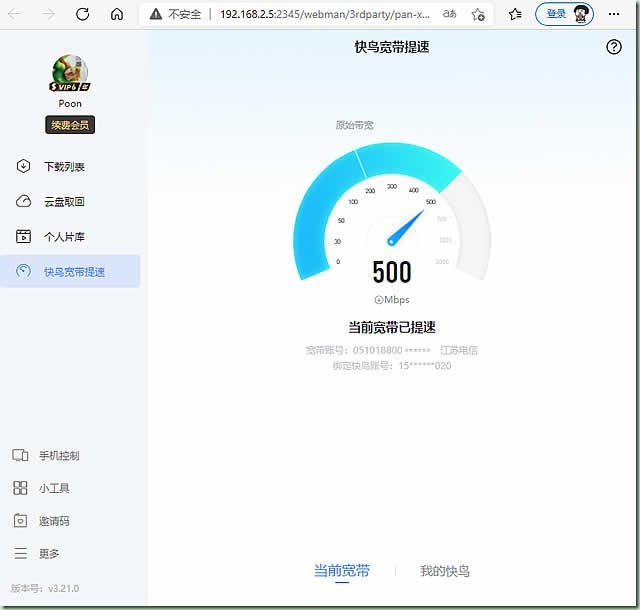Click the forward arrow in the browser

(49, 14)
